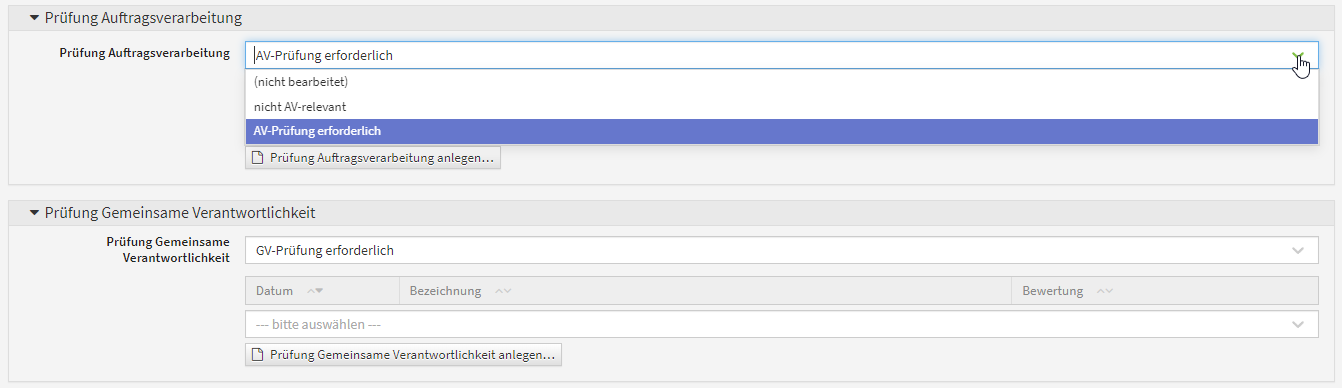The width and height of the screenshot is (1342, 388).
Task: Close the AV-Prüfung dropdown via chevron
Action: tap(1298, 56)
